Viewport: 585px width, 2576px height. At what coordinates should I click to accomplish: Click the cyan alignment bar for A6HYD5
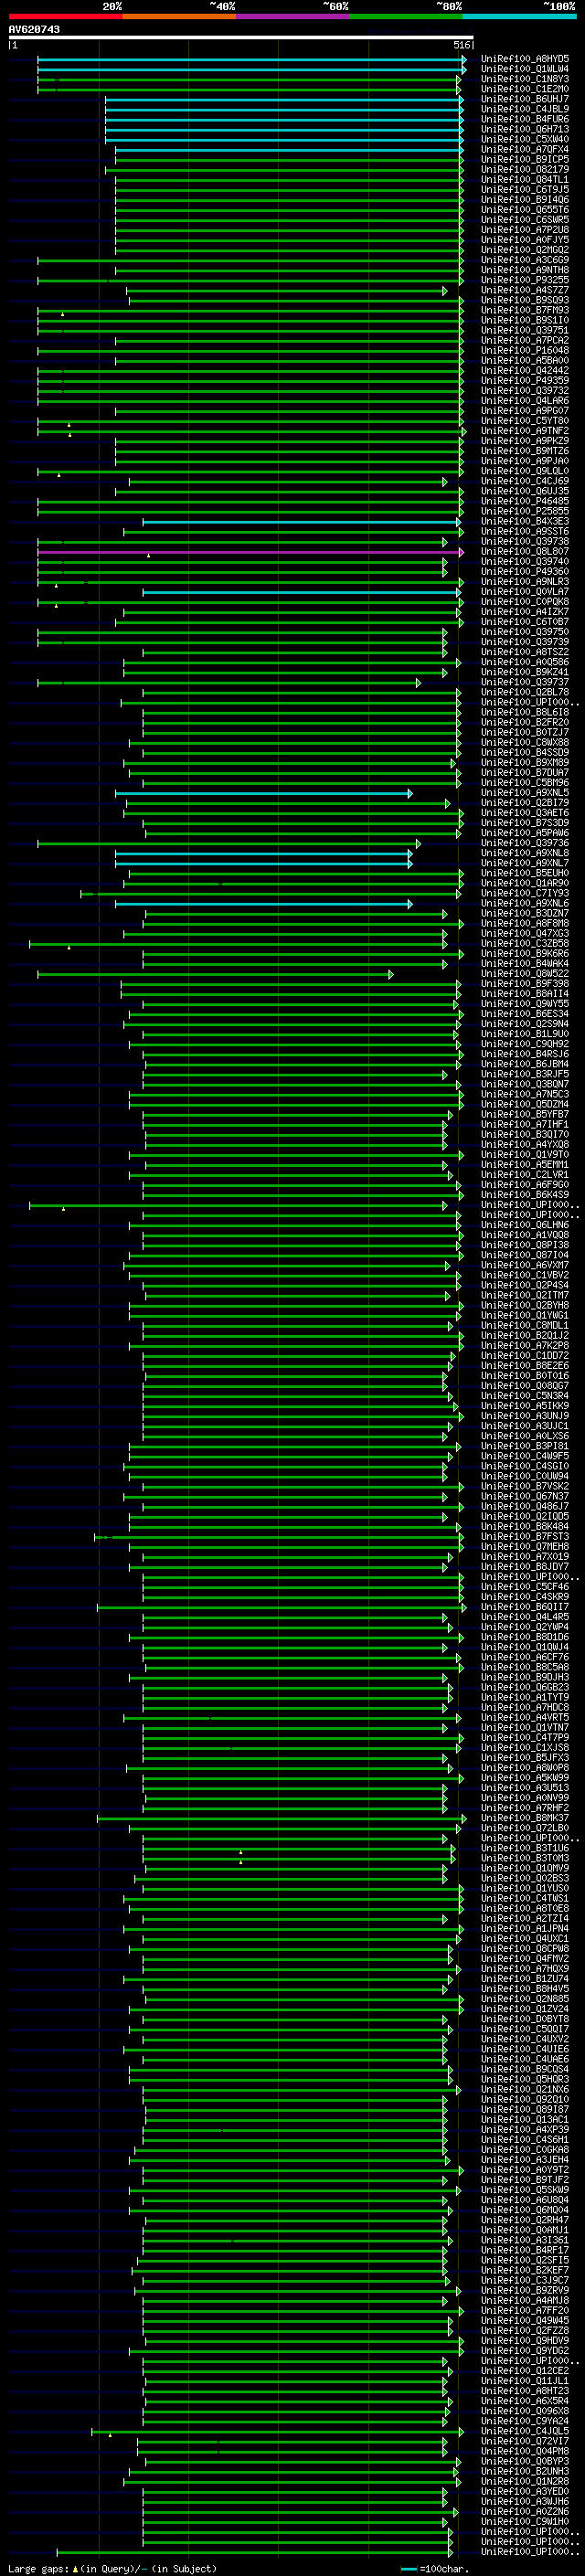(251, 59)
